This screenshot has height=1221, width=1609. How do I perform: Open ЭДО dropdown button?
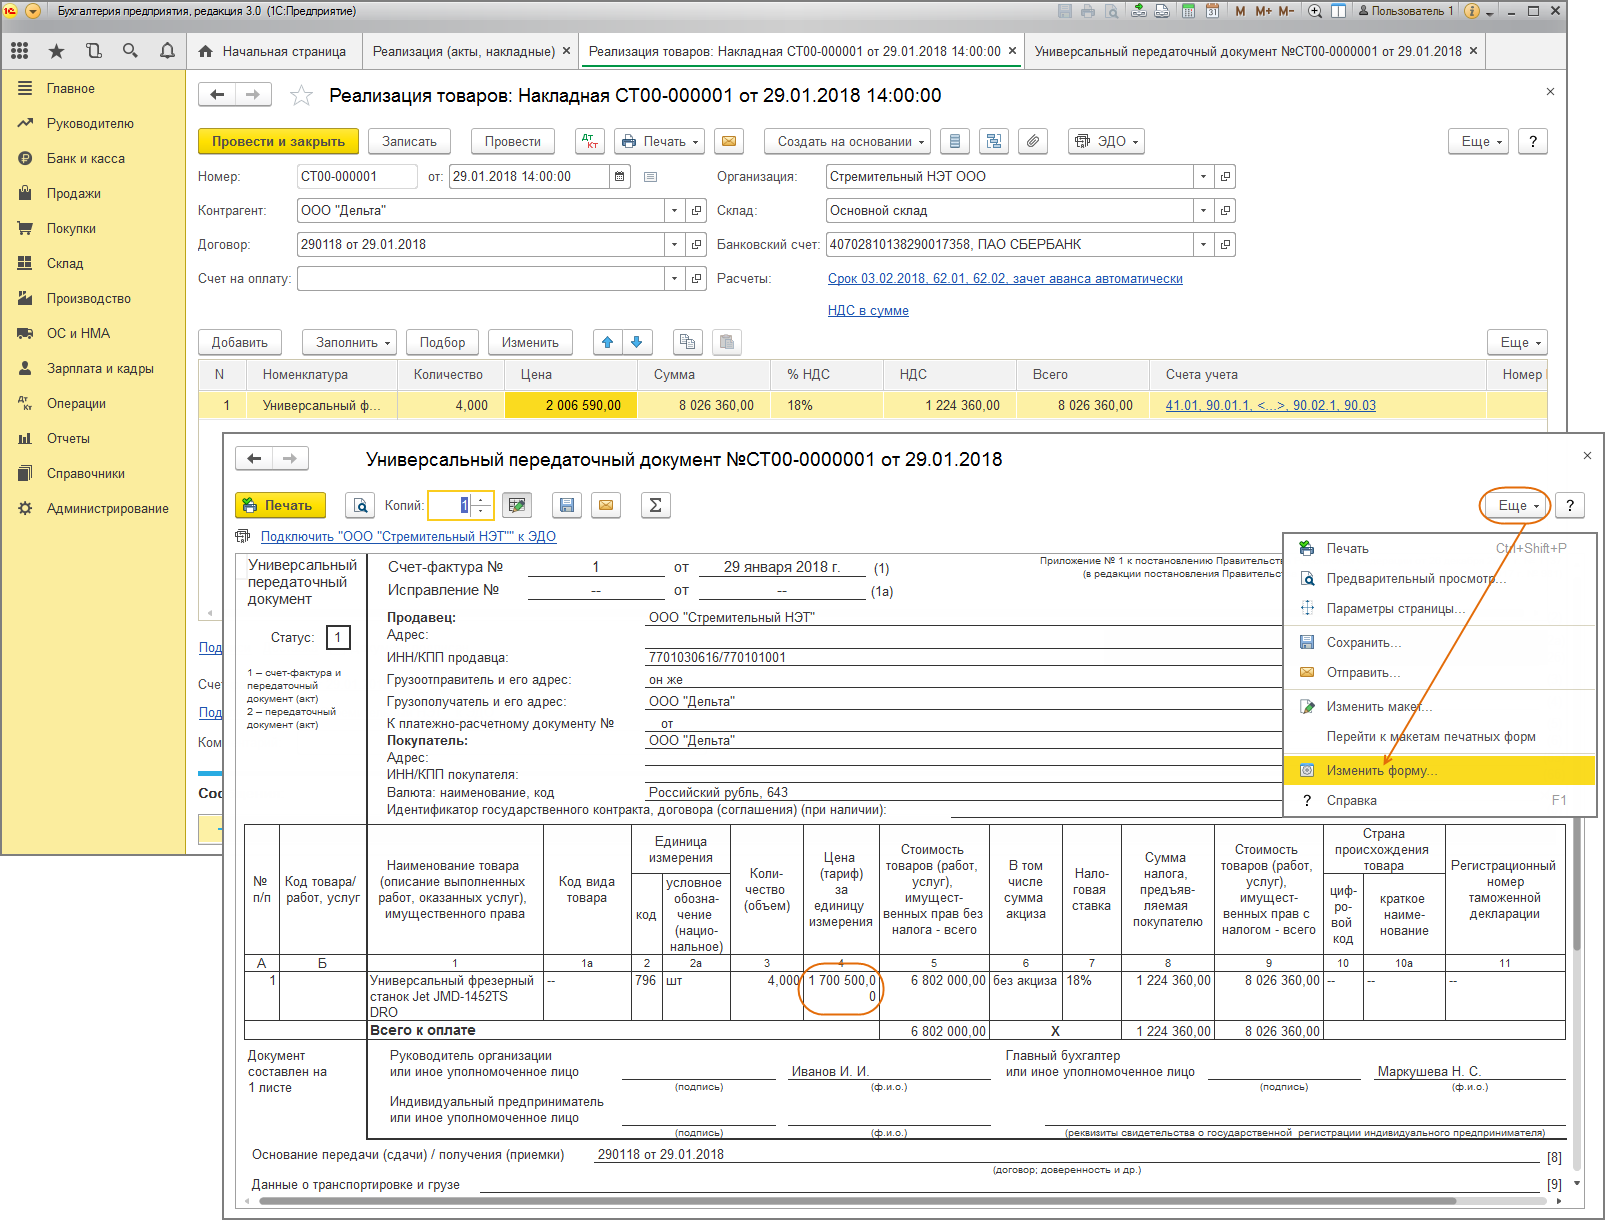(1106, 142)
